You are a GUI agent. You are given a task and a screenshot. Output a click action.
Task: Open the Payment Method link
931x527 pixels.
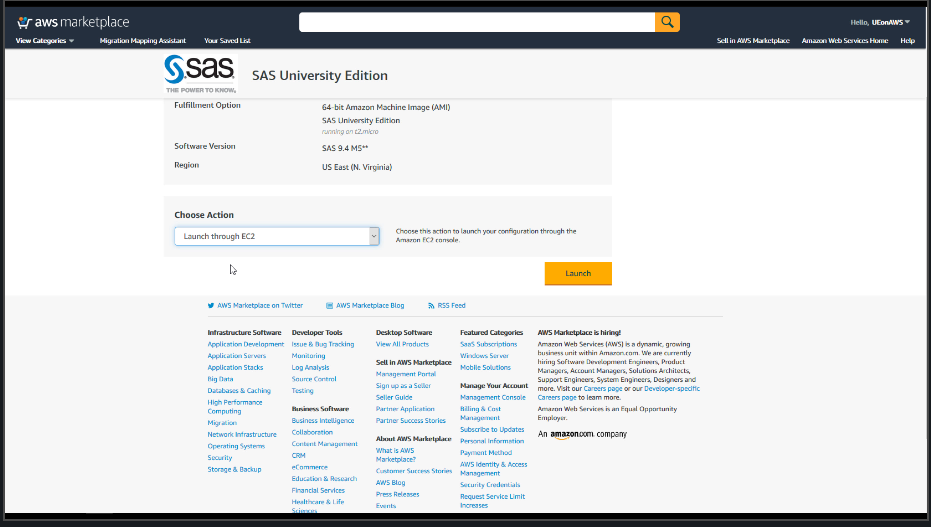click(486, 453)
